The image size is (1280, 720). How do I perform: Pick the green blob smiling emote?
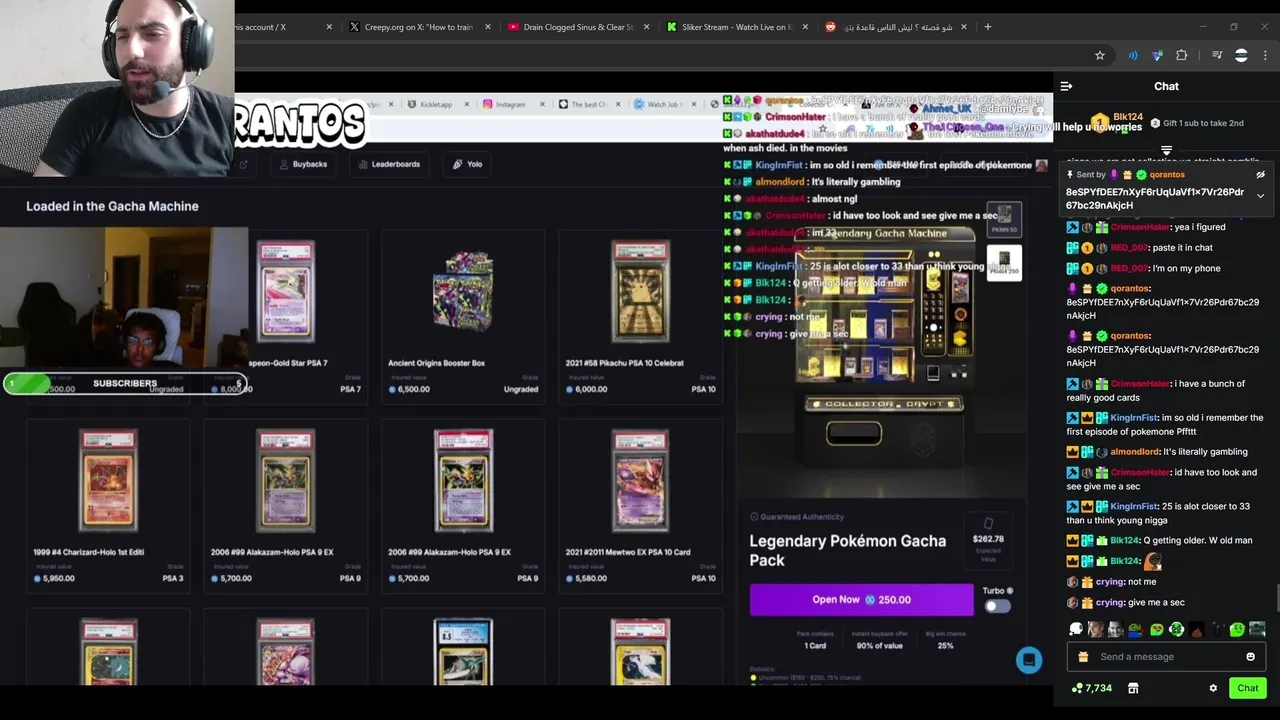click(x=1237, y=629)
